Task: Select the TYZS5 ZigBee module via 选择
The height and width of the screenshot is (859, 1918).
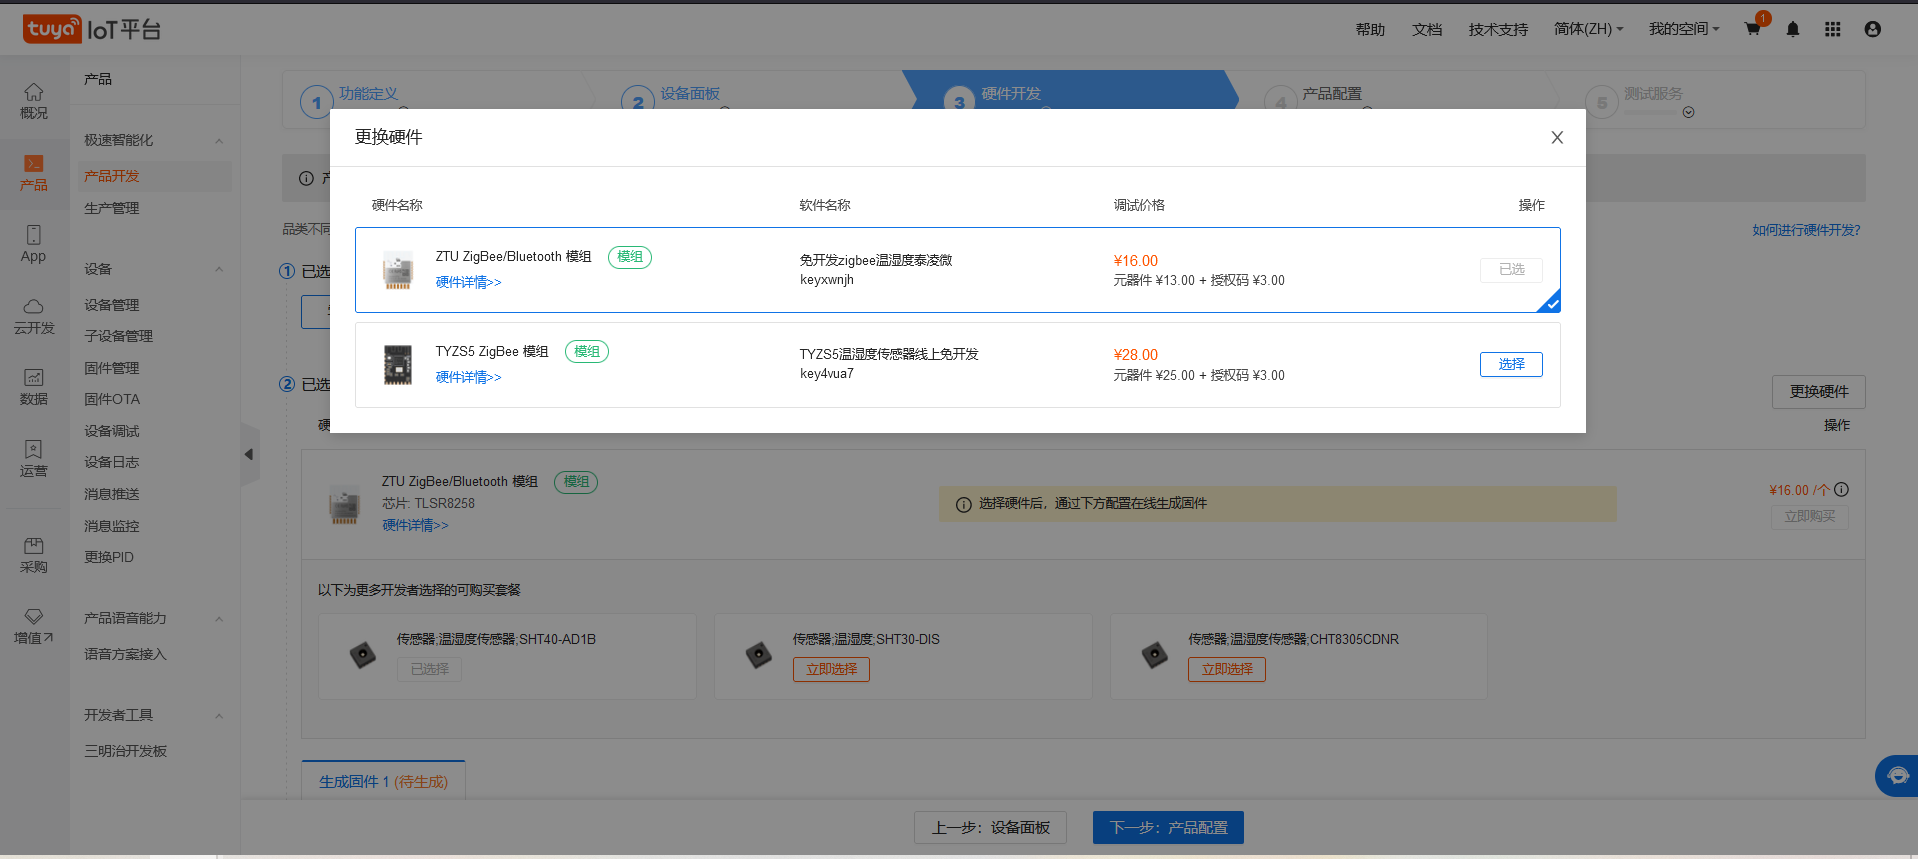Action: click(x=1510, y=365)
